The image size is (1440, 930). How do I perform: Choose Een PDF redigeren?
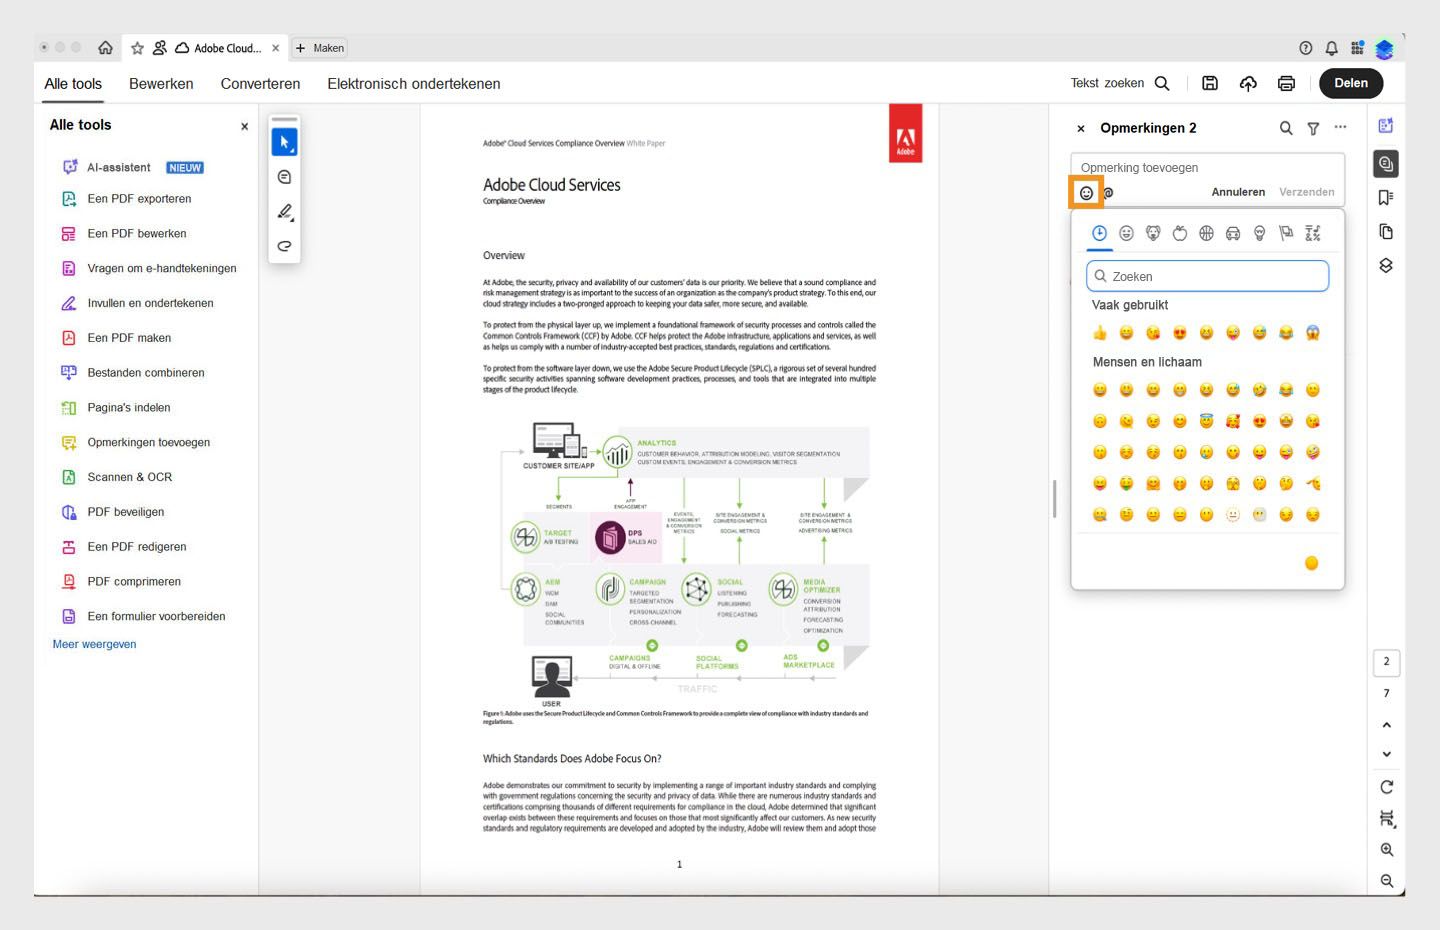pos(137,547)
